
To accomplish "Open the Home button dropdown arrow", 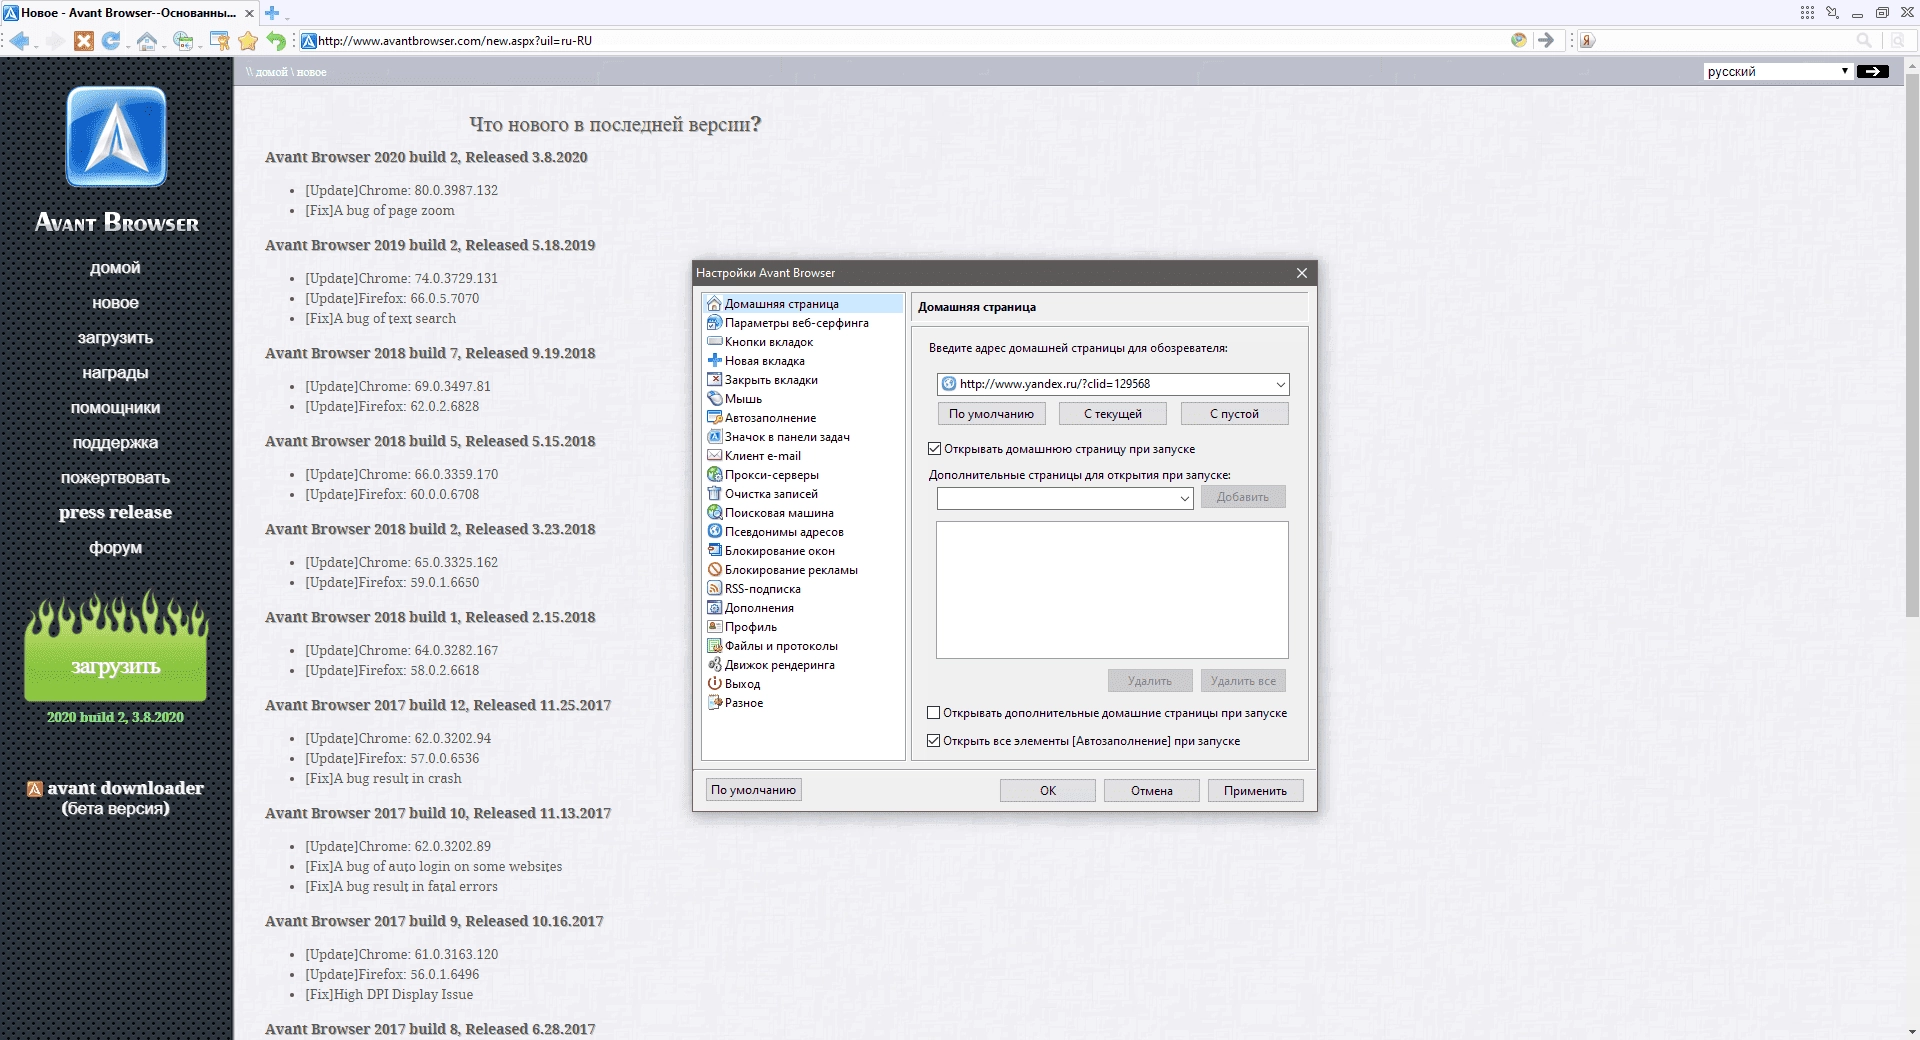I will (x=163, y=45).
